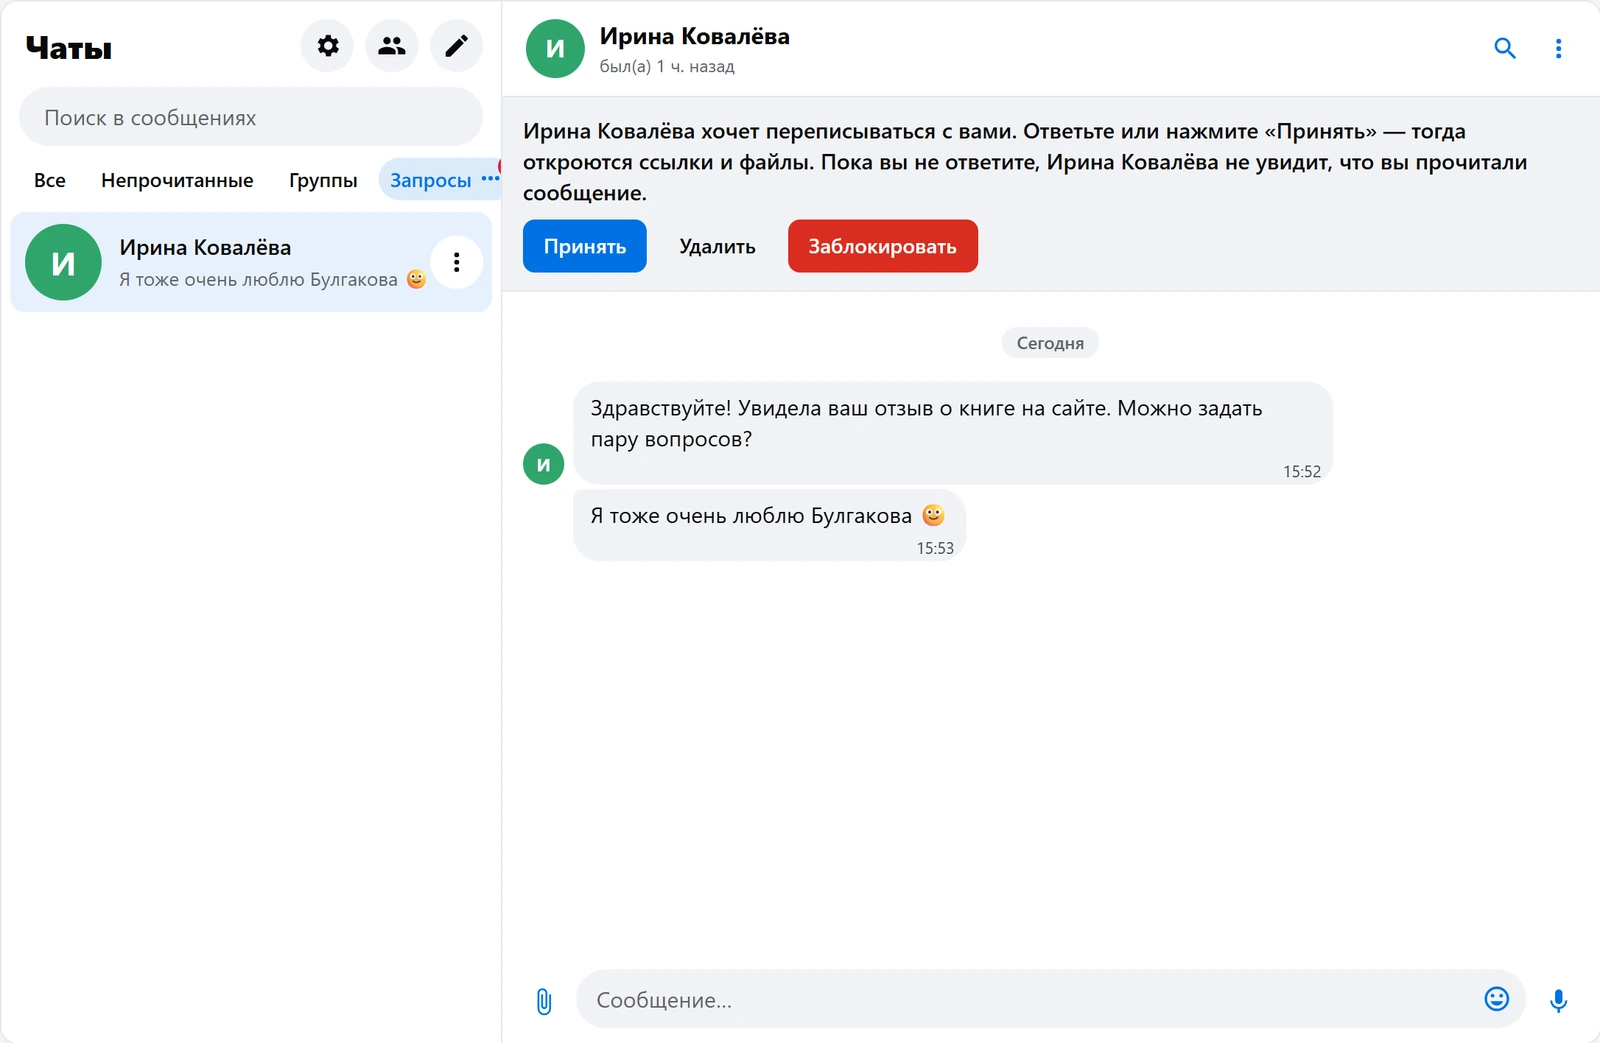Click message bubble Я тоже очень люблю Булгакова
Viewport: 1600px width, 1043px height.
click(x=769, y=525)
